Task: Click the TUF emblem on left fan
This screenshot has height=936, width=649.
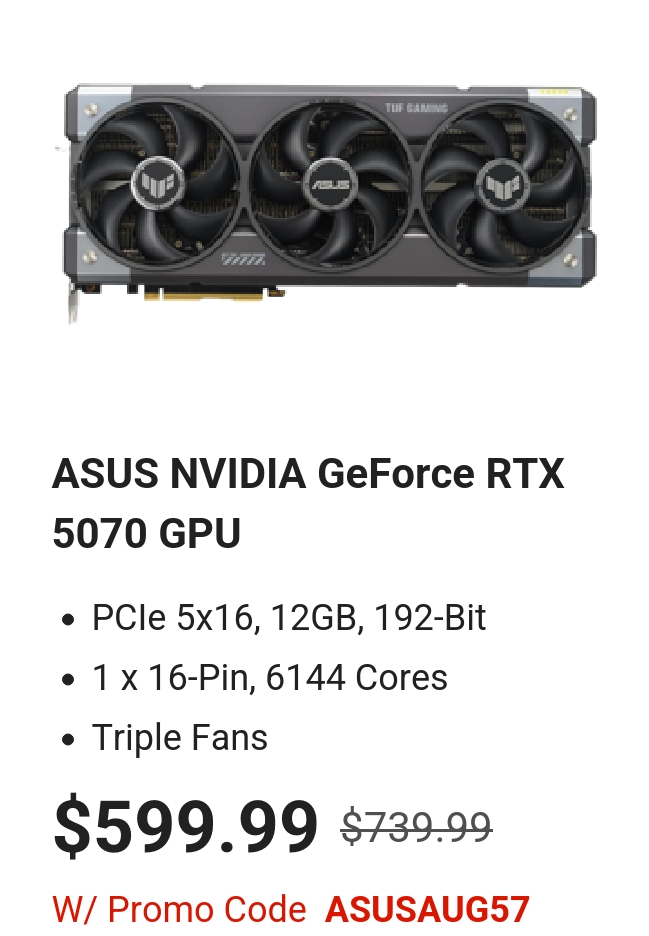Action: point(160,183)
